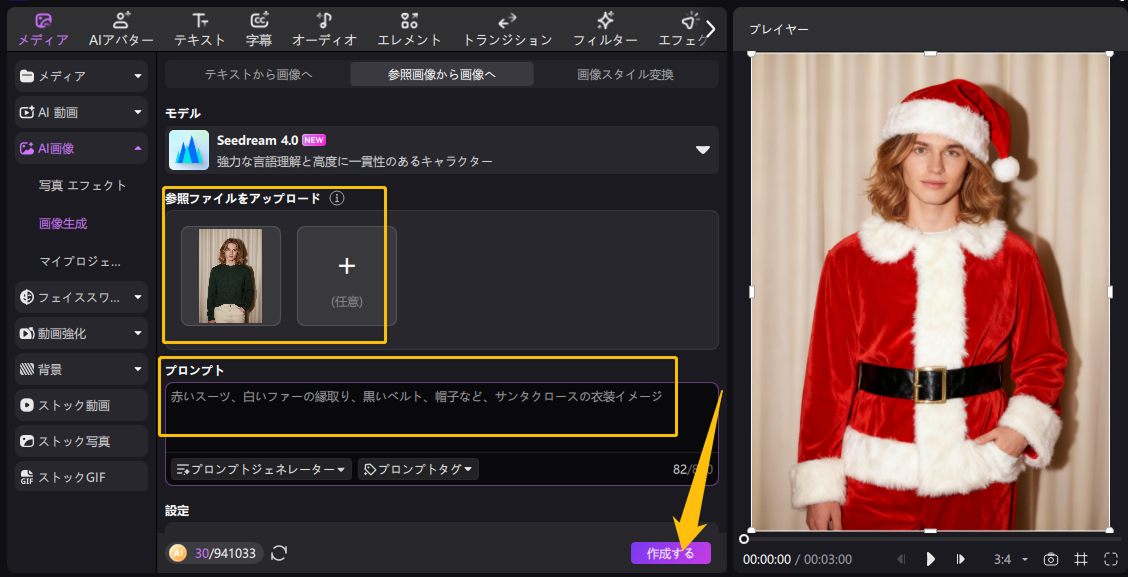Click the フィルター (filter) toolbar icon
Screen dimensions: 1128x577
point(605,28)
